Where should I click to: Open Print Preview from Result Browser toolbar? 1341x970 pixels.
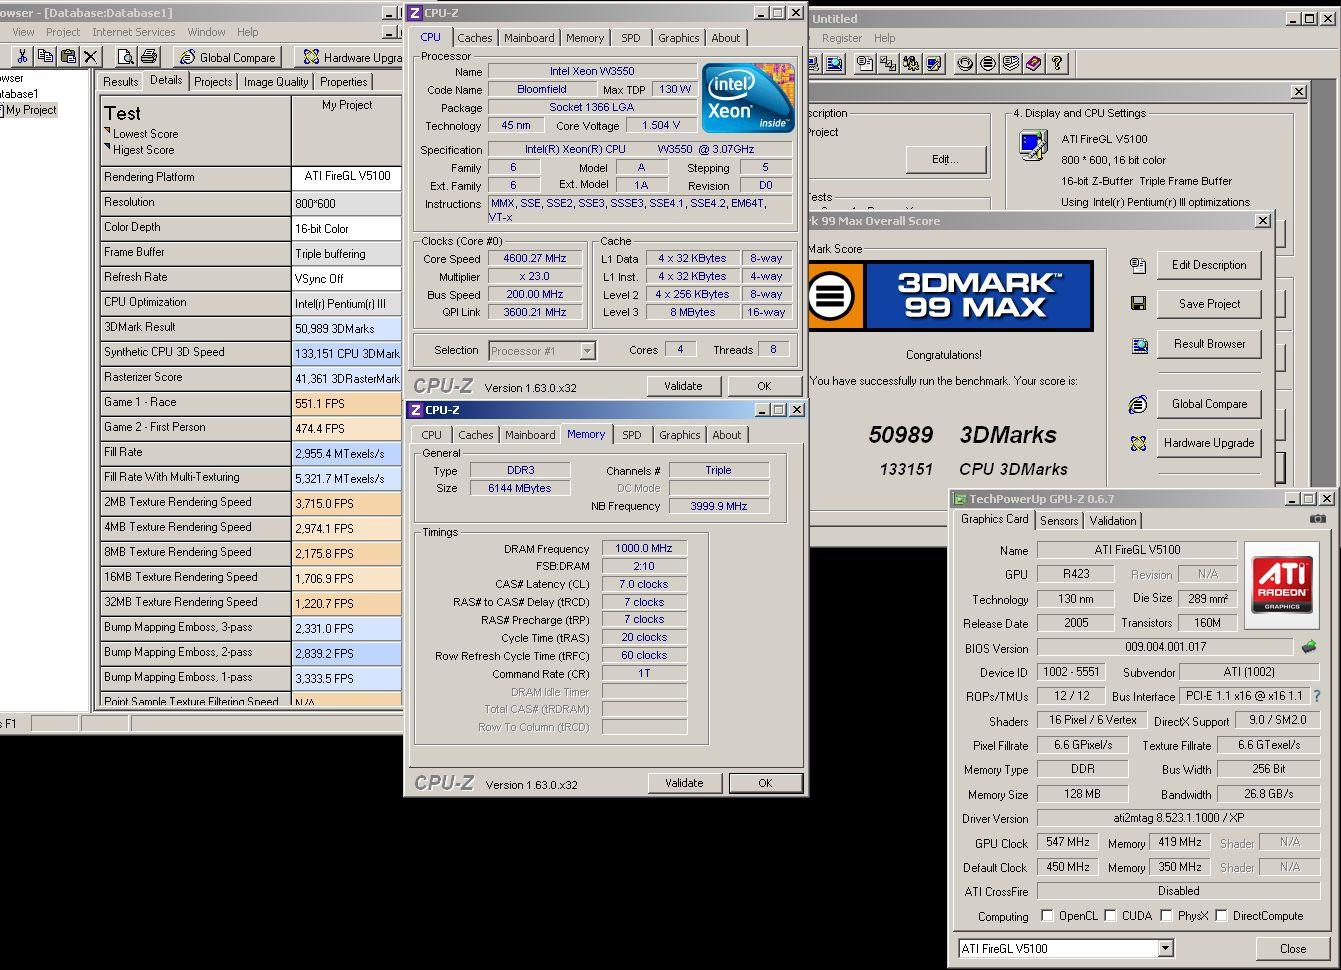[x=127, y=57]
